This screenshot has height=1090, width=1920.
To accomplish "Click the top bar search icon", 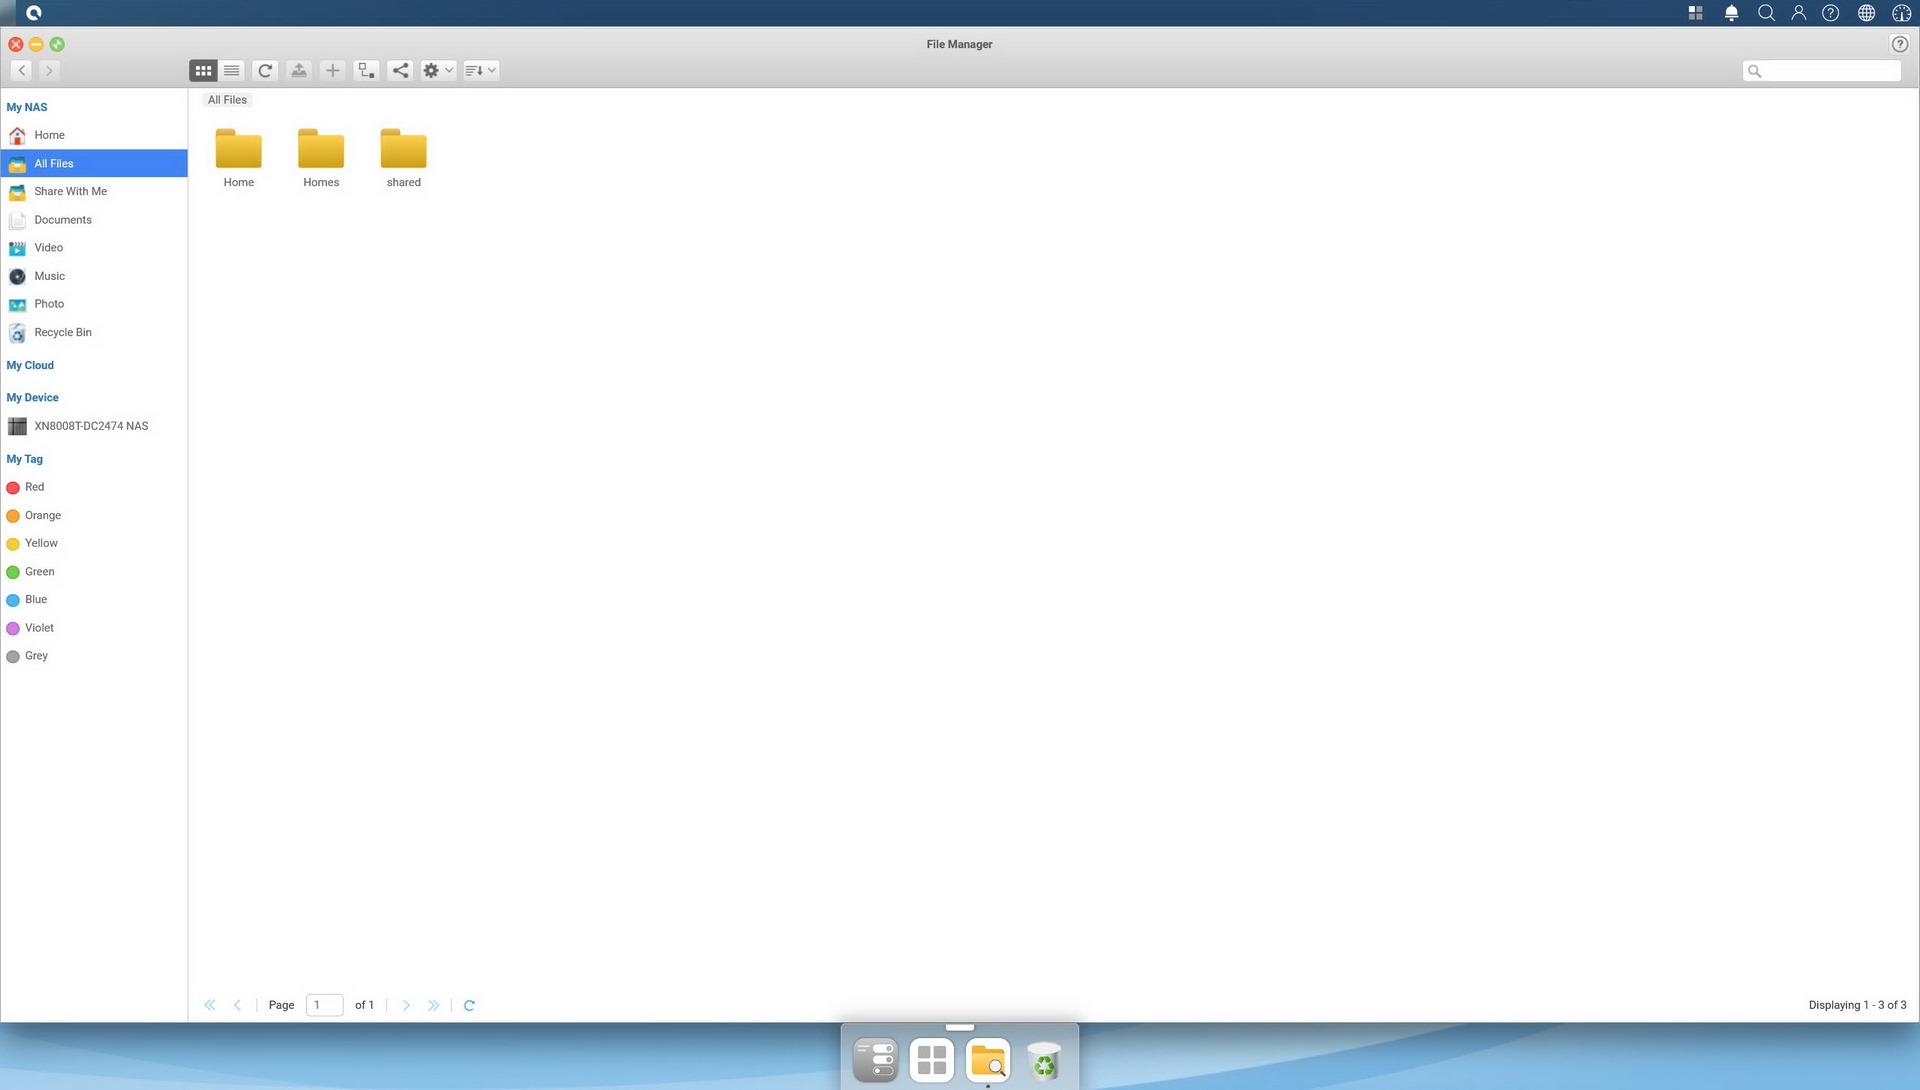I will click(1766, 13).
